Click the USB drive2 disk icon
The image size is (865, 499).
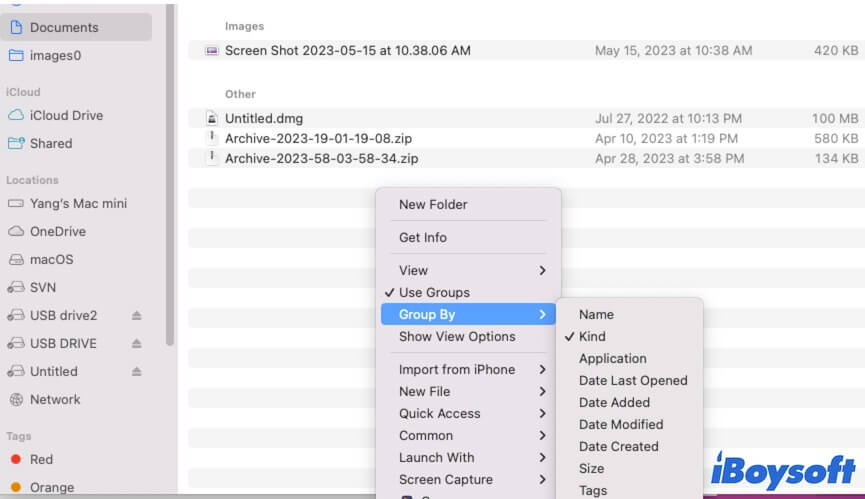click(x=16, y=315)
